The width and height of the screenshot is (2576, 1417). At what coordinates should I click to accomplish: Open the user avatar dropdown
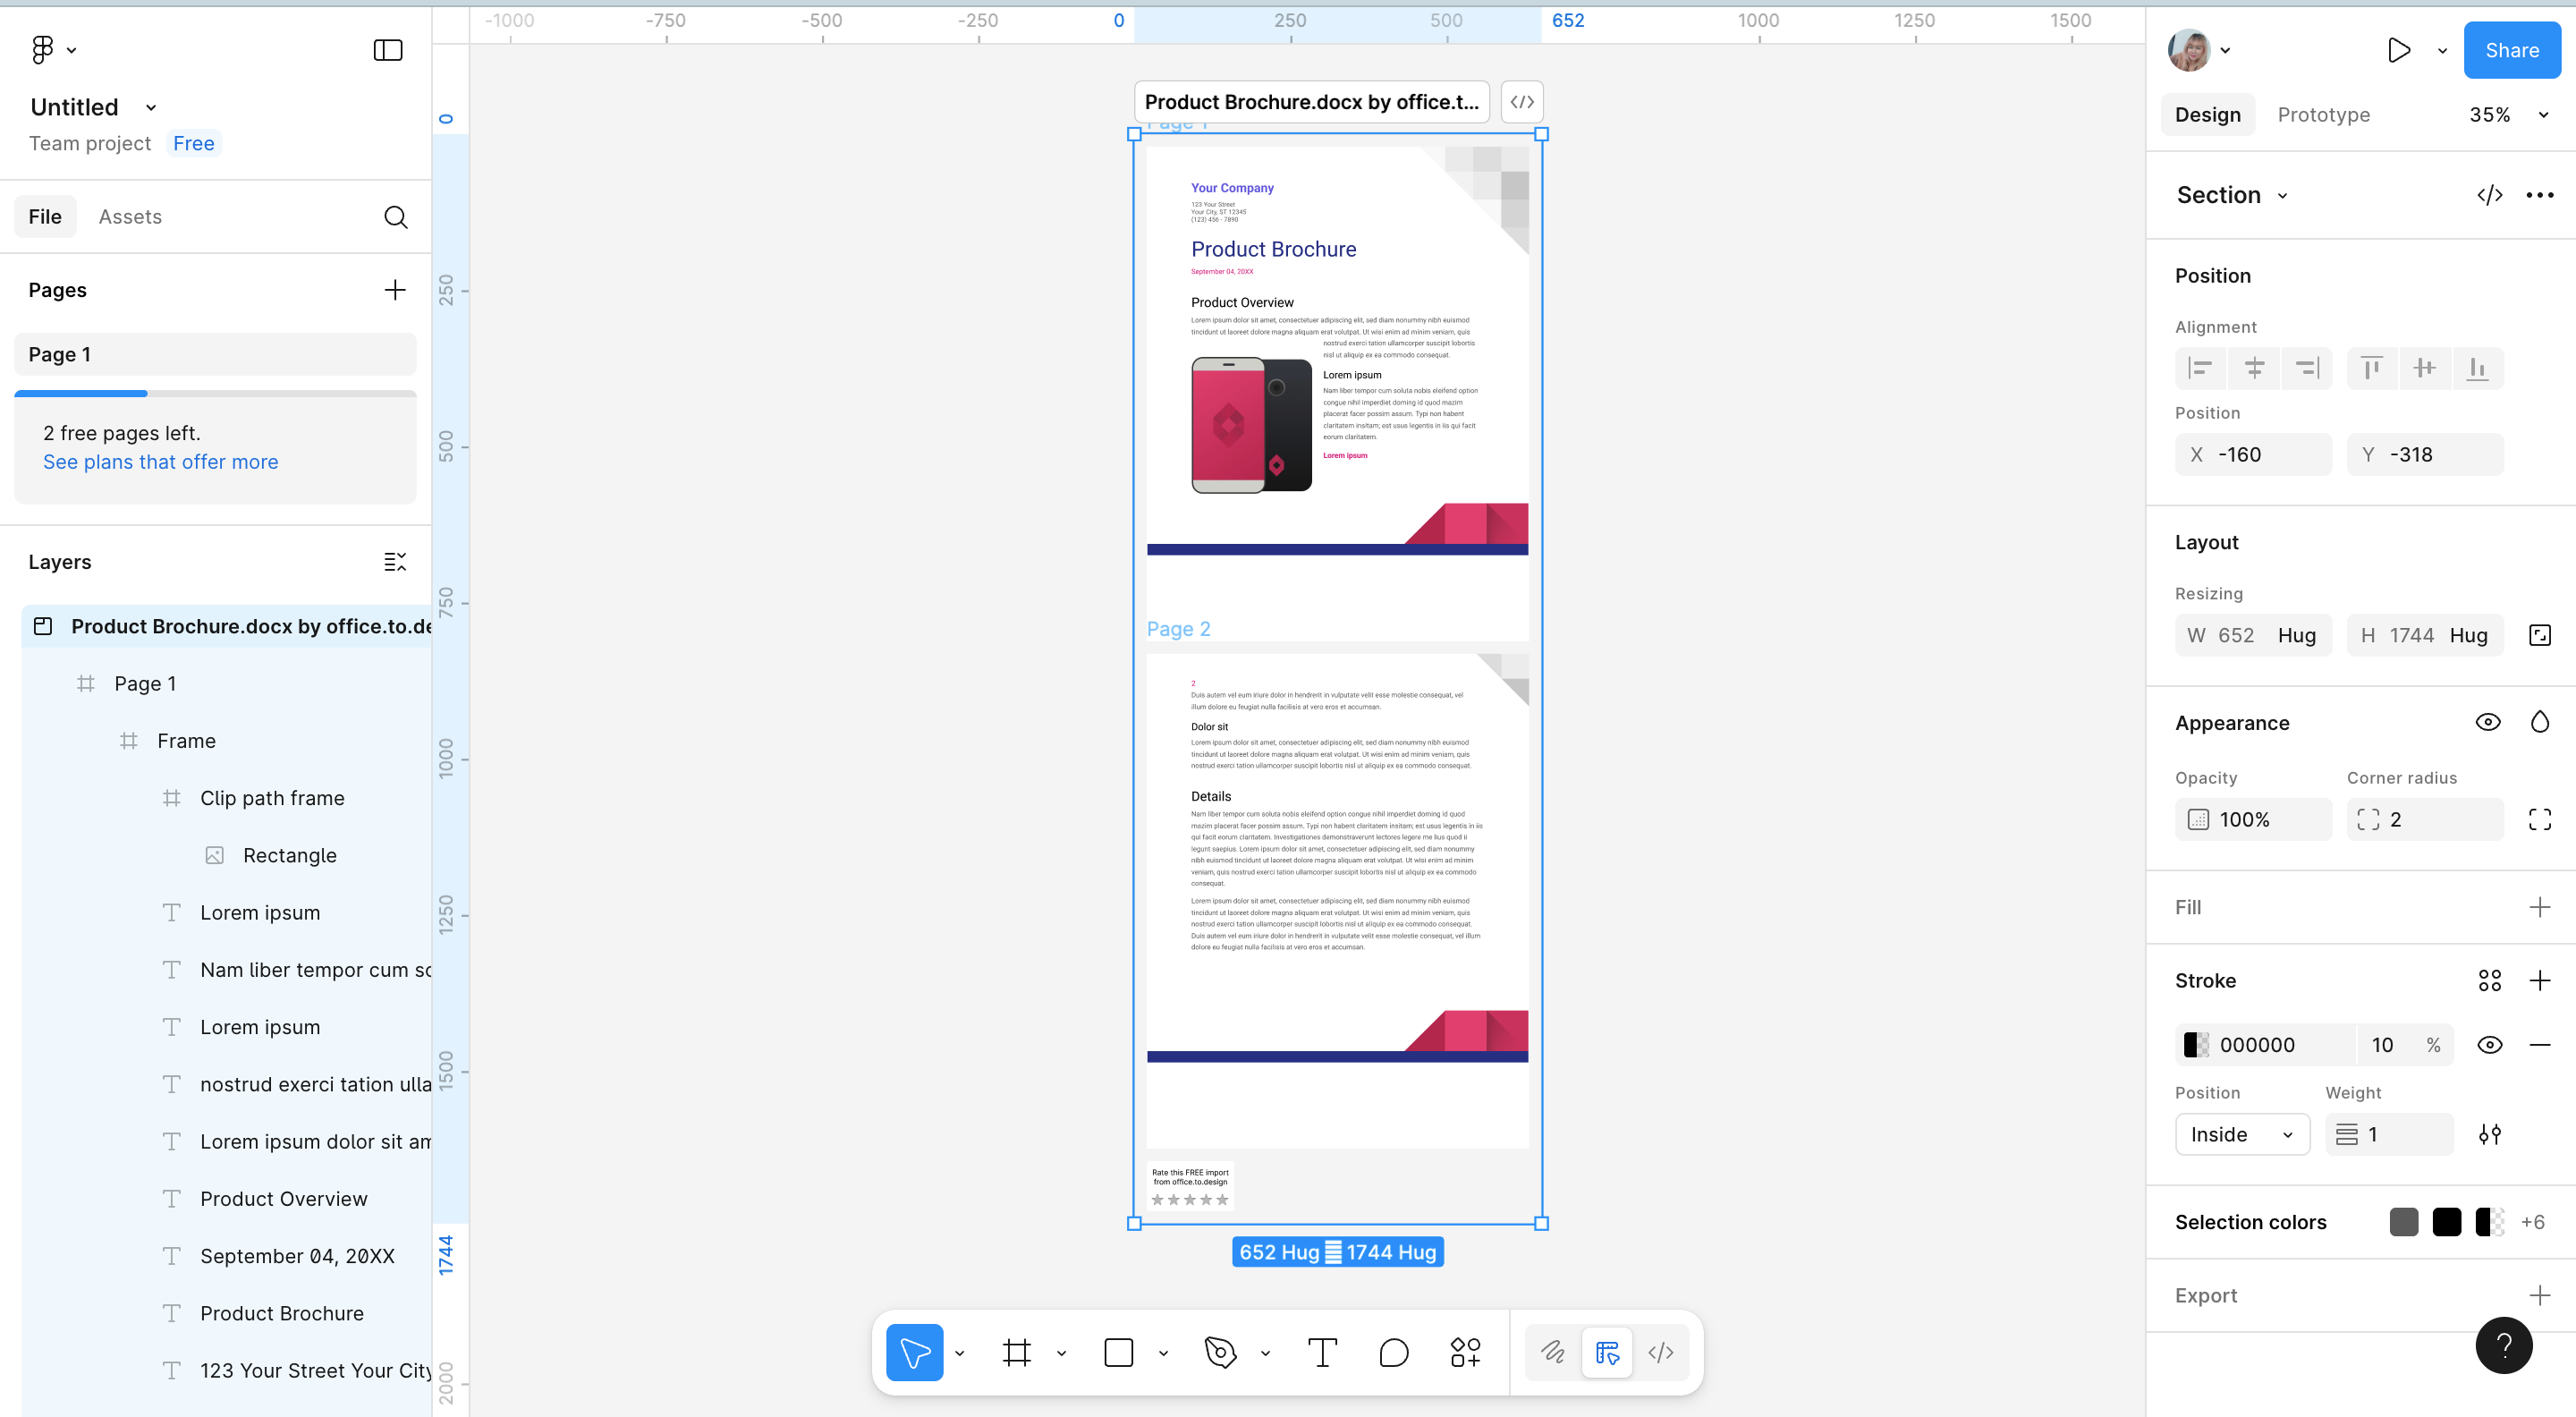[x=2225, y=50]
